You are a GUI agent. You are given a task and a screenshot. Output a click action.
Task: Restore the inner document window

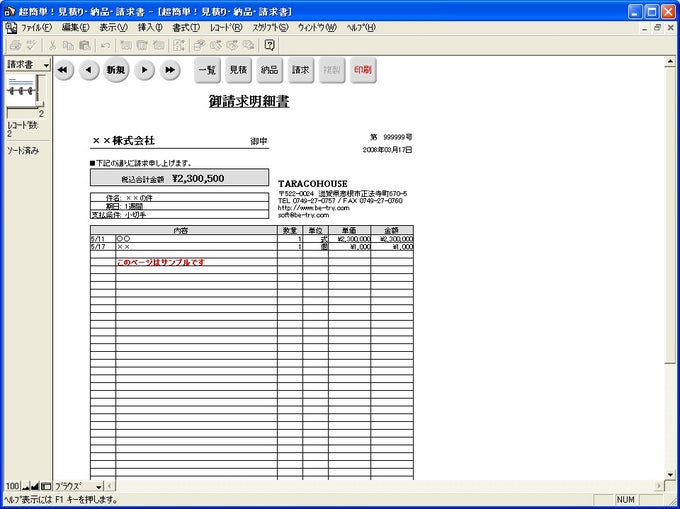[658, 28]
